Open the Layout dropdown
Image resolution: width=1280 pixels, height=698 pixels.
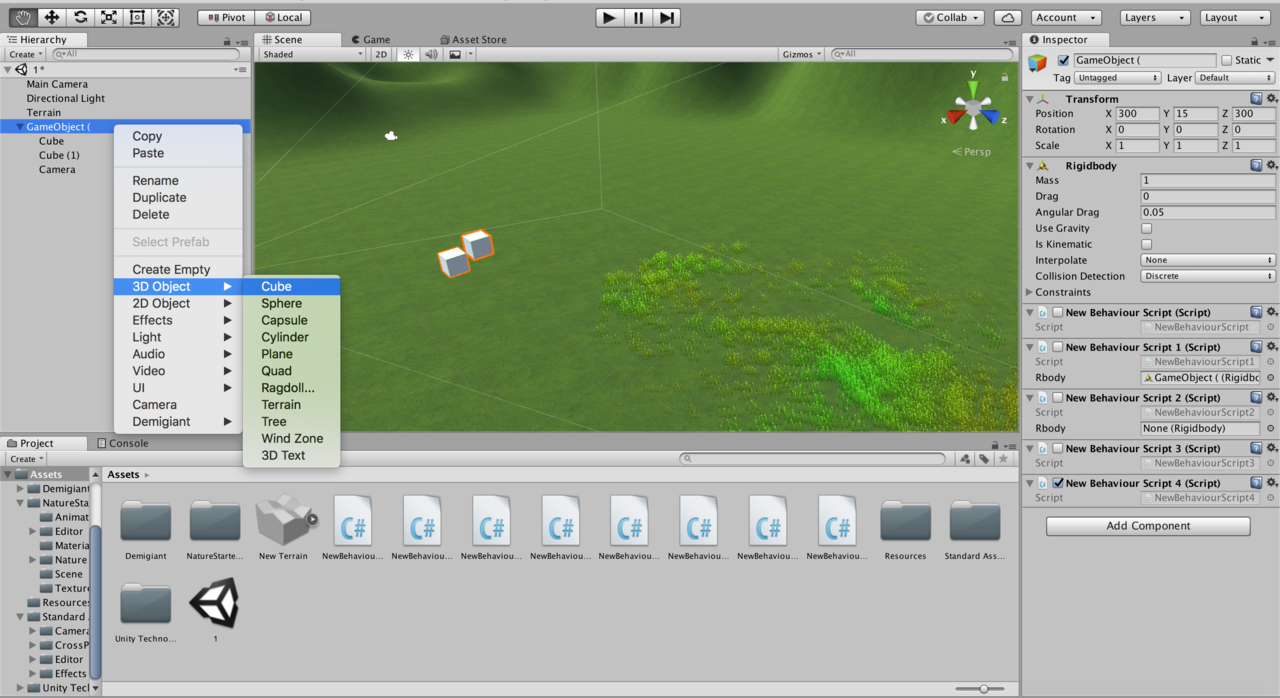pos(1234,17)
